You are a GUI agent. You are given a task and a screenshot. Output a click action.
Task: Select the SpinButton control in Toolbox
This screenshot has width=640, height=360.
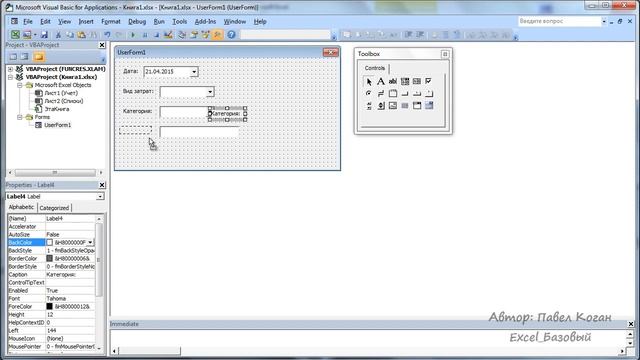coord(380,106)
